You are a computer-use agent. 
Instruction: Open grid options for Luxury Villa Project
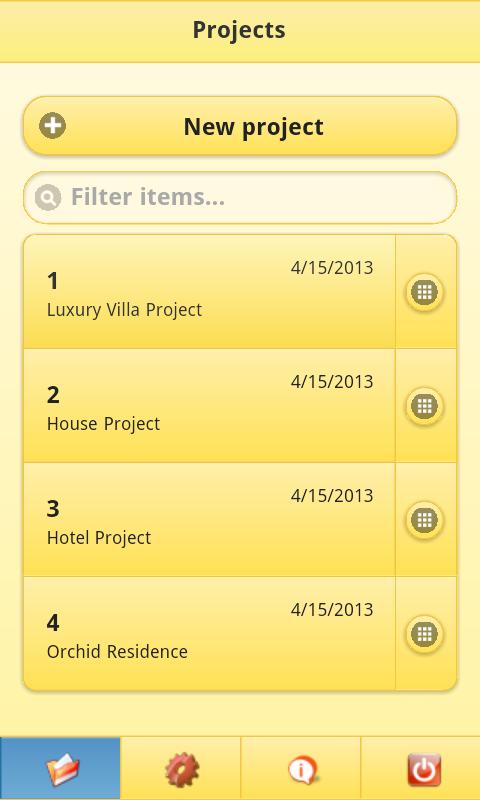(424, 292)
